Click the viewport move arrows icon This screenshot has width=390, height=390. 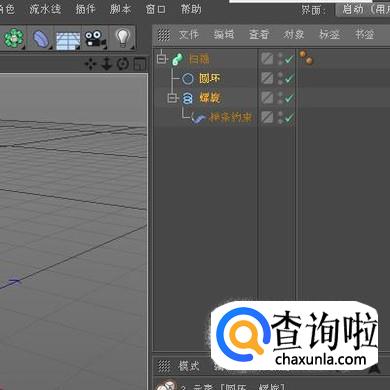point(90,64)
